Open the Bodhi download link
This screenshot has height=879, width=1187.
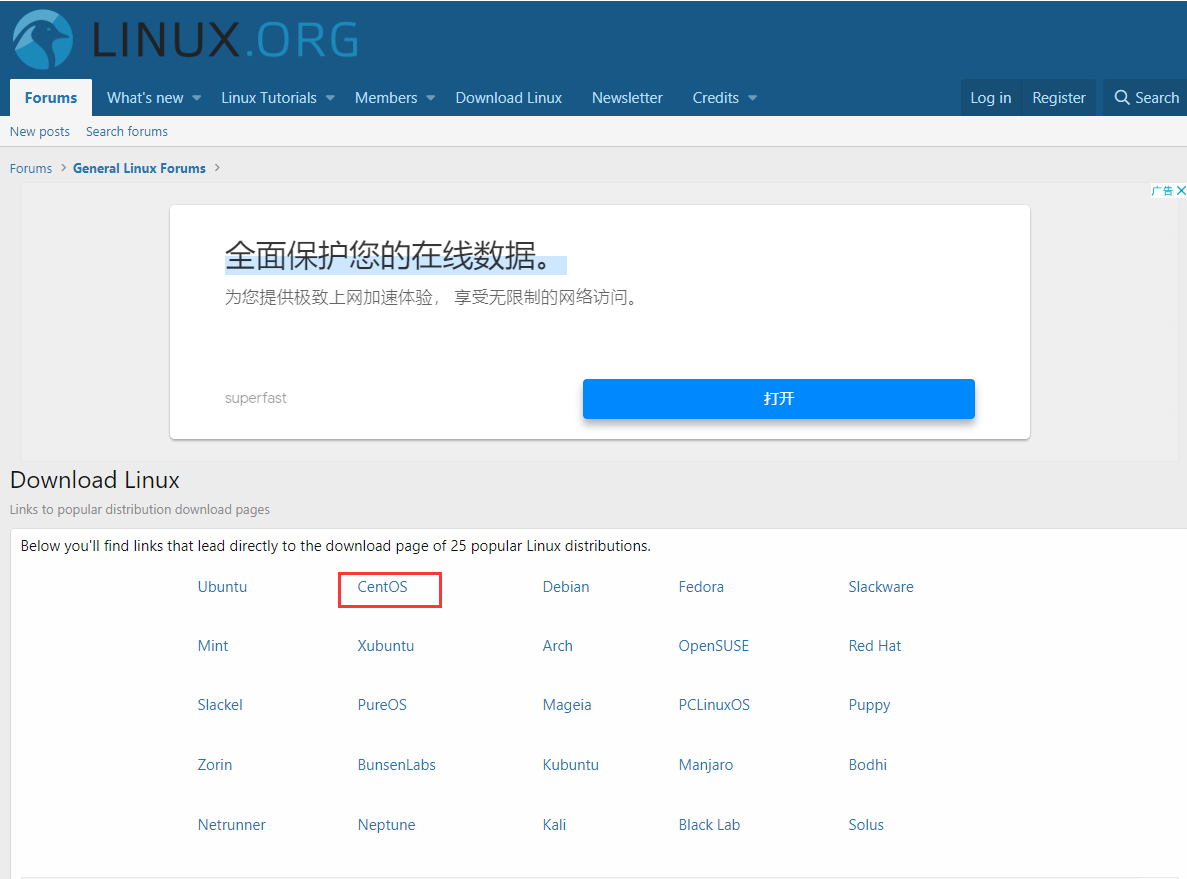[868, 765]
